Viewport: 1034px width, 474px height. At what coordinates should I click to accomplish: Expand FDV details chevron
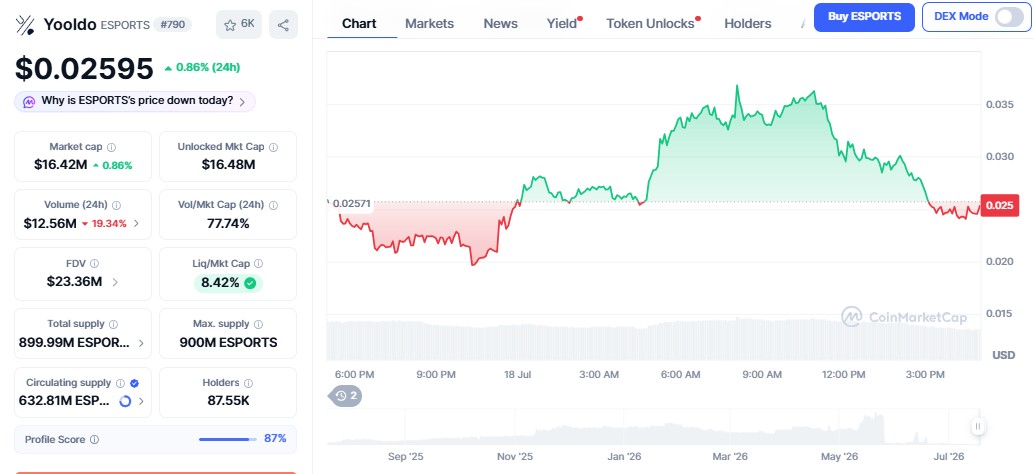point(115,282)
